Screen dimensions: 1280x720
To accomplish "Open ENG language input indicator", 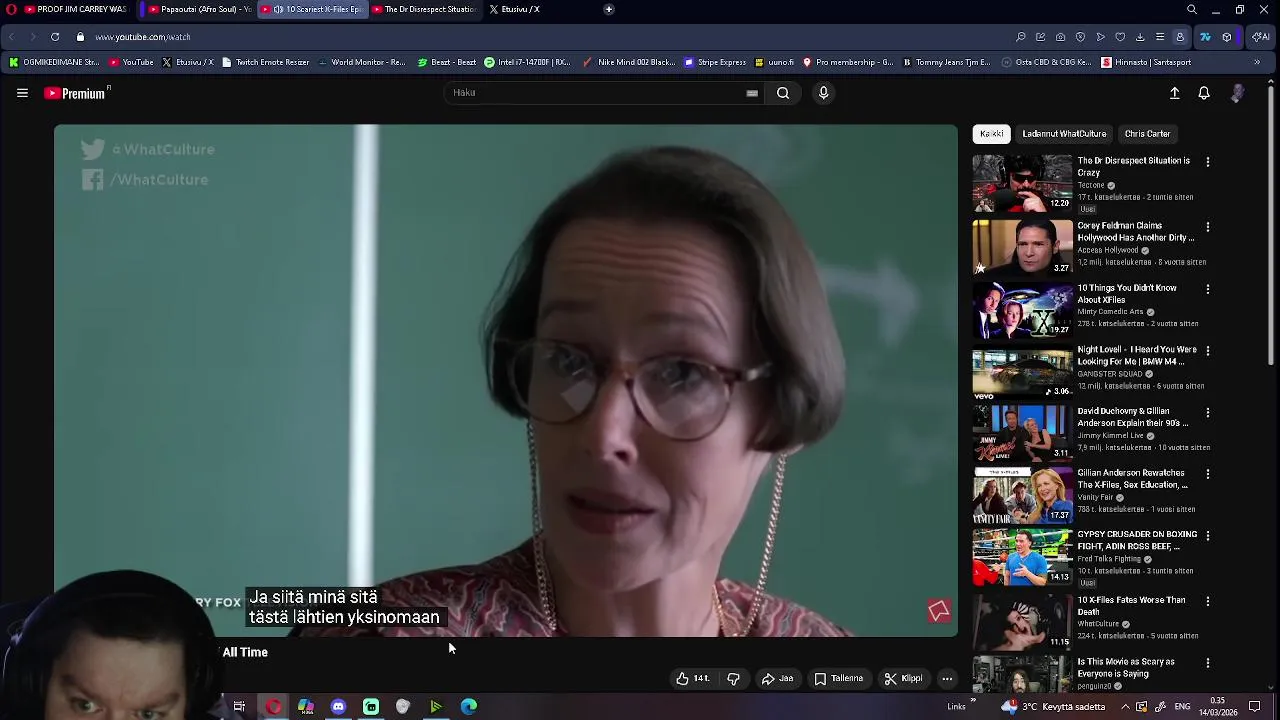I will click(x=1181, y=706).
